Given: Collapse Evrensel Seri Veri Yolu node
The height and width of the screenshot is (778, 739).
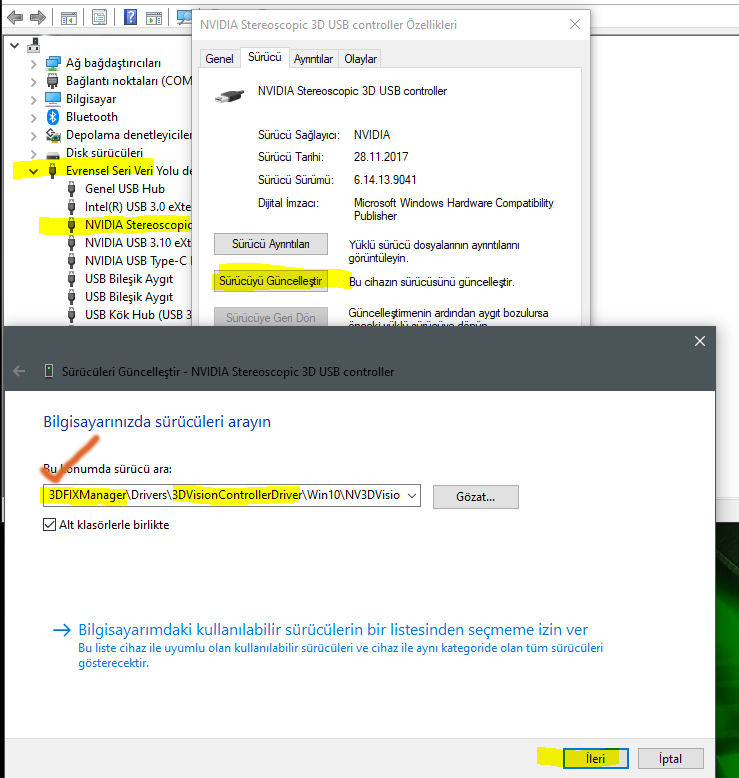Looking at the screenshot, I should click(33, 171).
